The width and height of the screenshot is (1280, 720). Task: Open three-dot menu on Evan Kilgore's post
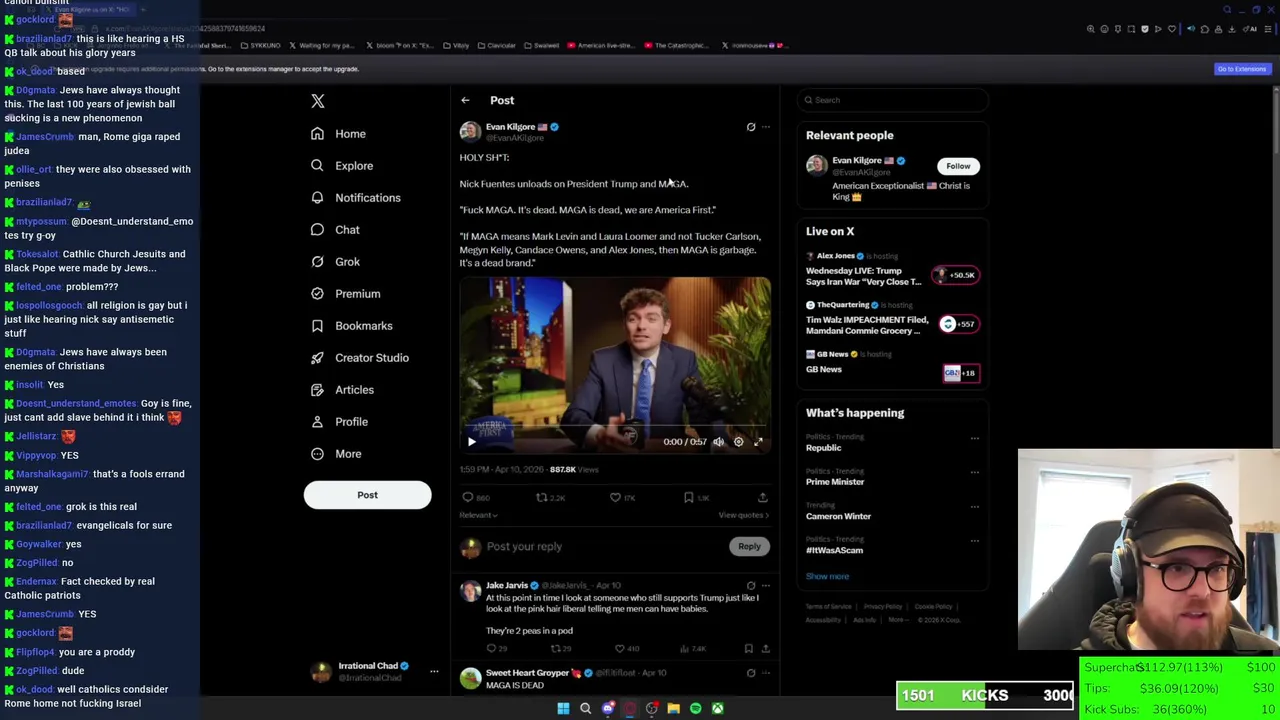click(766, 127)
